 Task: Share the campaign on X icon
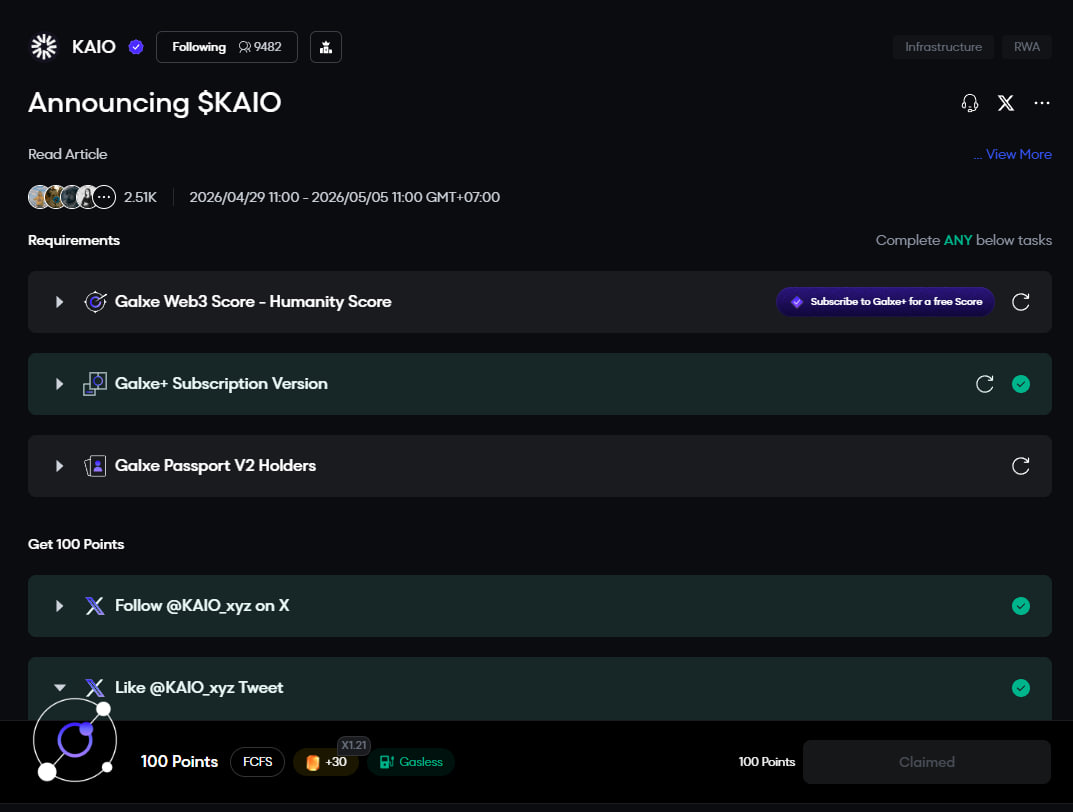[1005, 103]
